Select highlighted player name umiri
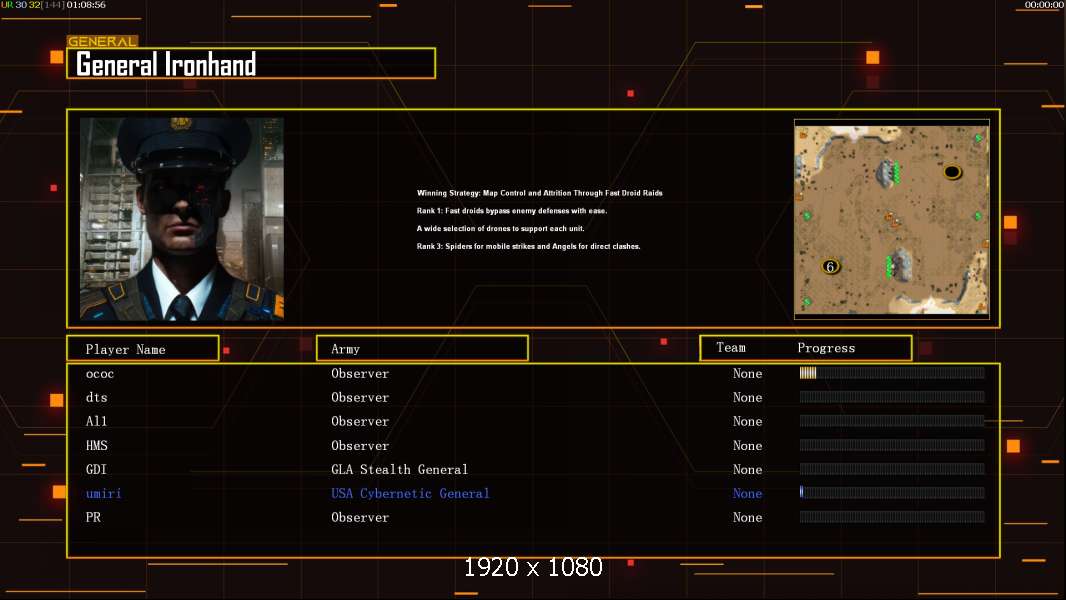 pos(103,493)
